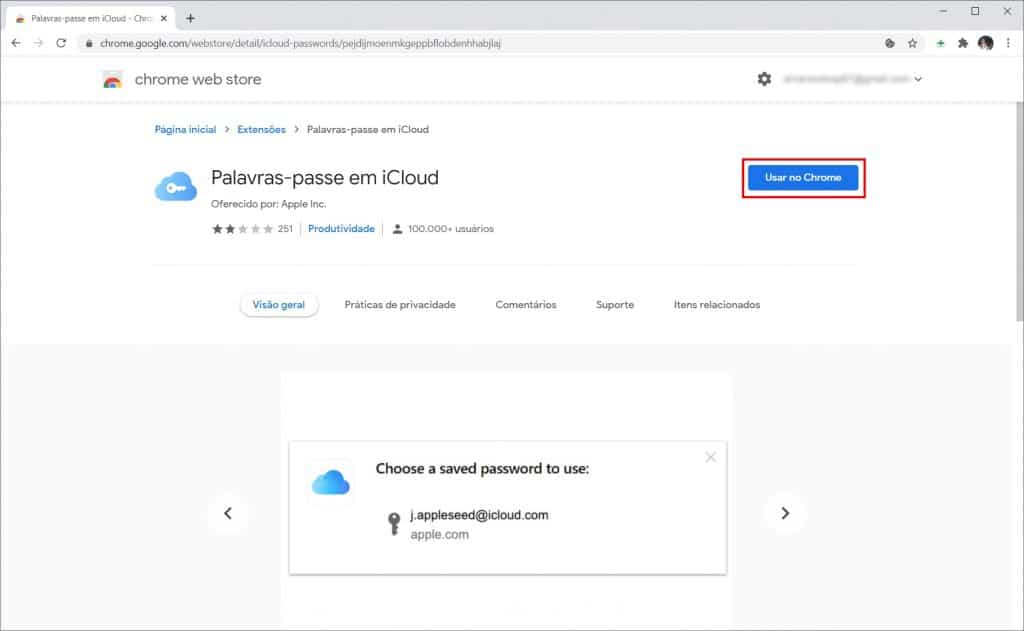Click the Oferecido por: Apple Inc. text
Image resolution: width=1024 pixels, height=631 pixels.
point(268,204)
